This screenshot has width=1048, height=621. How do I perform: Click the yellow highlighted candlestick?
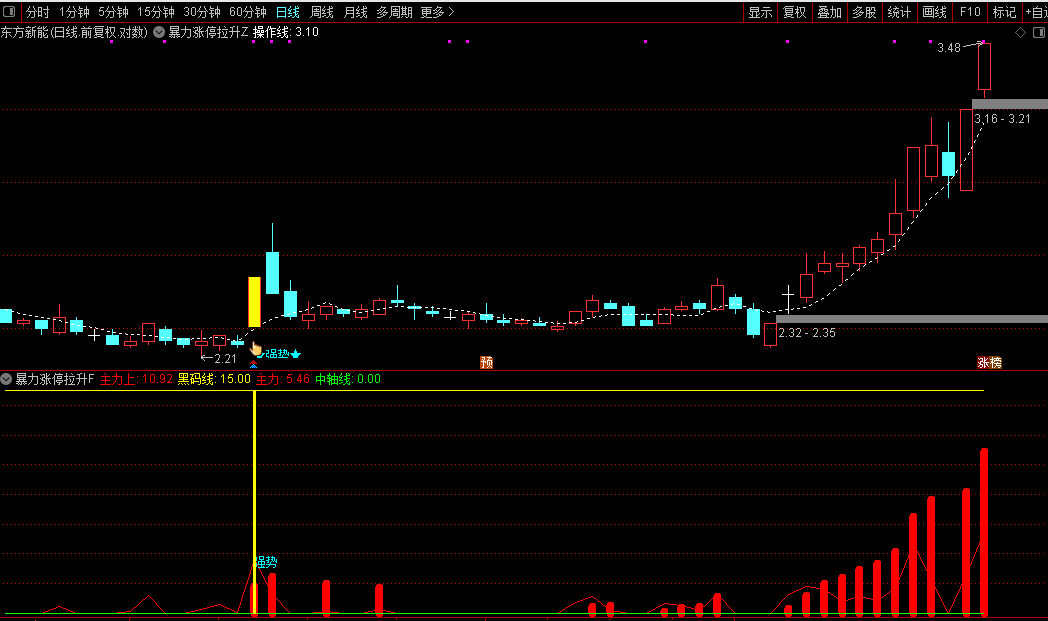(x=254, y=302)
